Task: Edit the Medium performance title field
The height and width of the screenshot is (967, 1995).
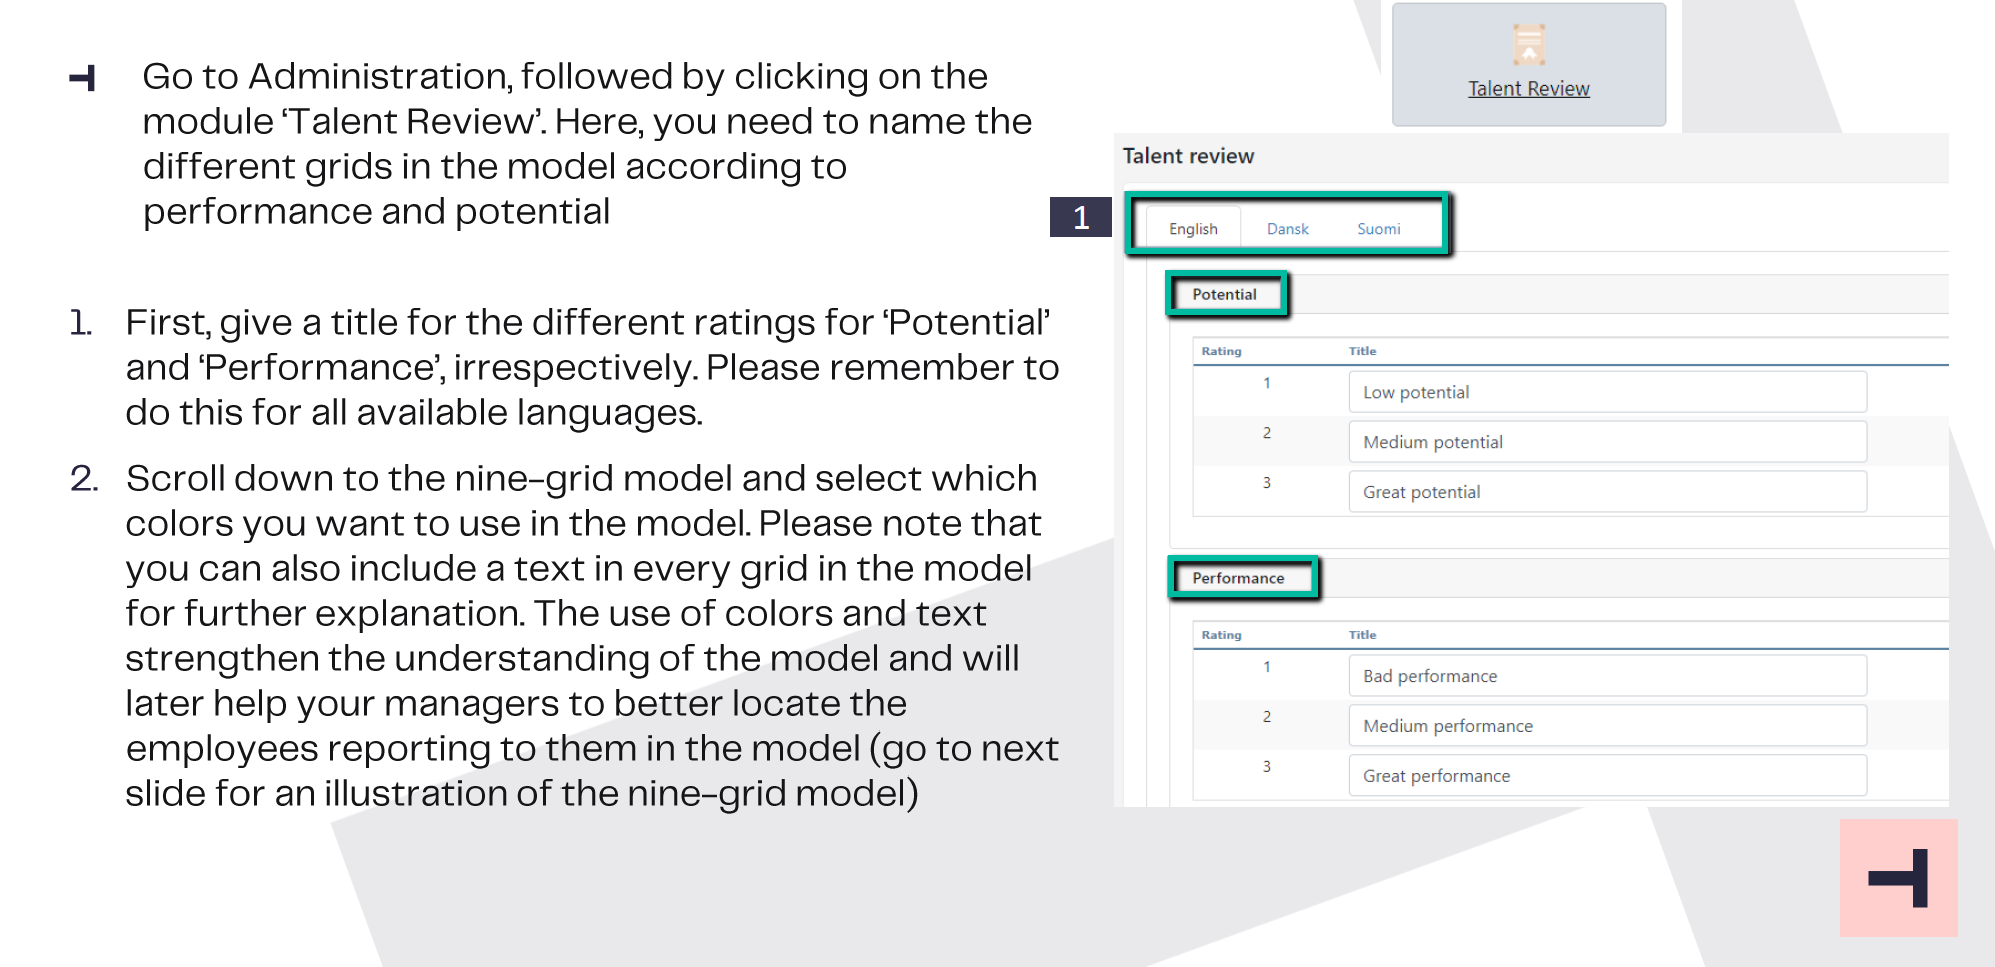Action: click(1607, 726)
